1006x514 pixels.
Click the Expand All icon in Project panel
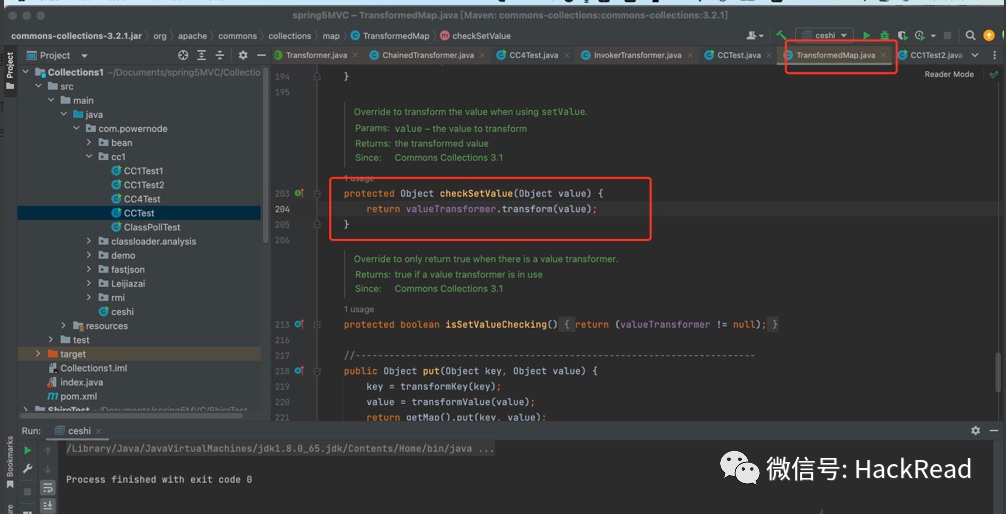[x=201, y=55]
